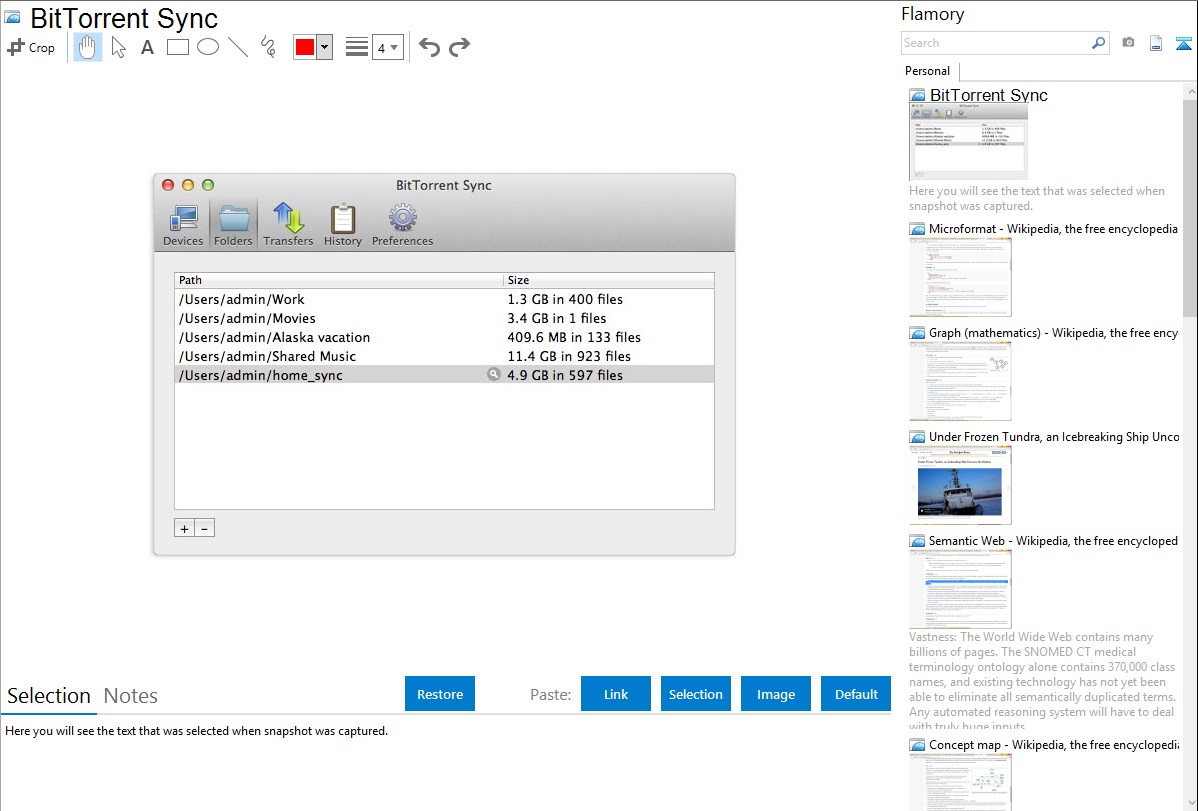Open the Graph (mathematics) Wikipedia snapshot thumbnail
1198x811 pixels.
coord(960,380)
